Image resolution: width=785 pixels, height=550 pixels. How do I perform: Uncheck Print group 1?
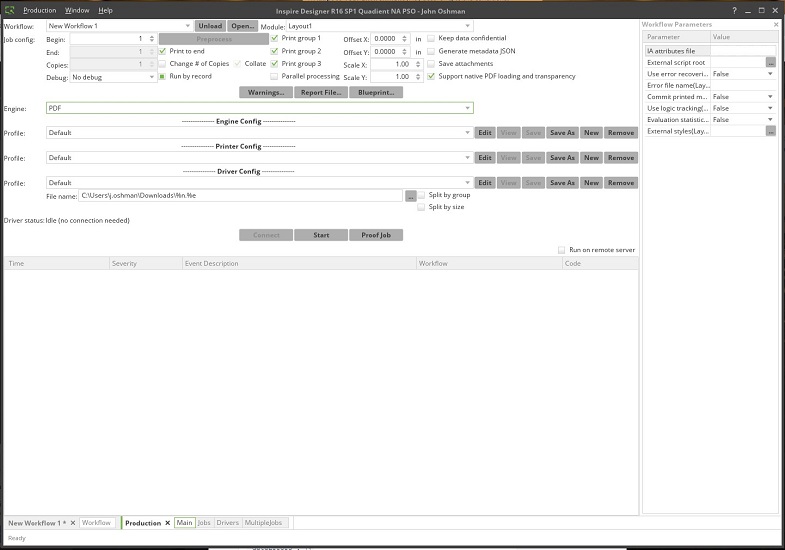pyautogui.click(x=275, y=38)
